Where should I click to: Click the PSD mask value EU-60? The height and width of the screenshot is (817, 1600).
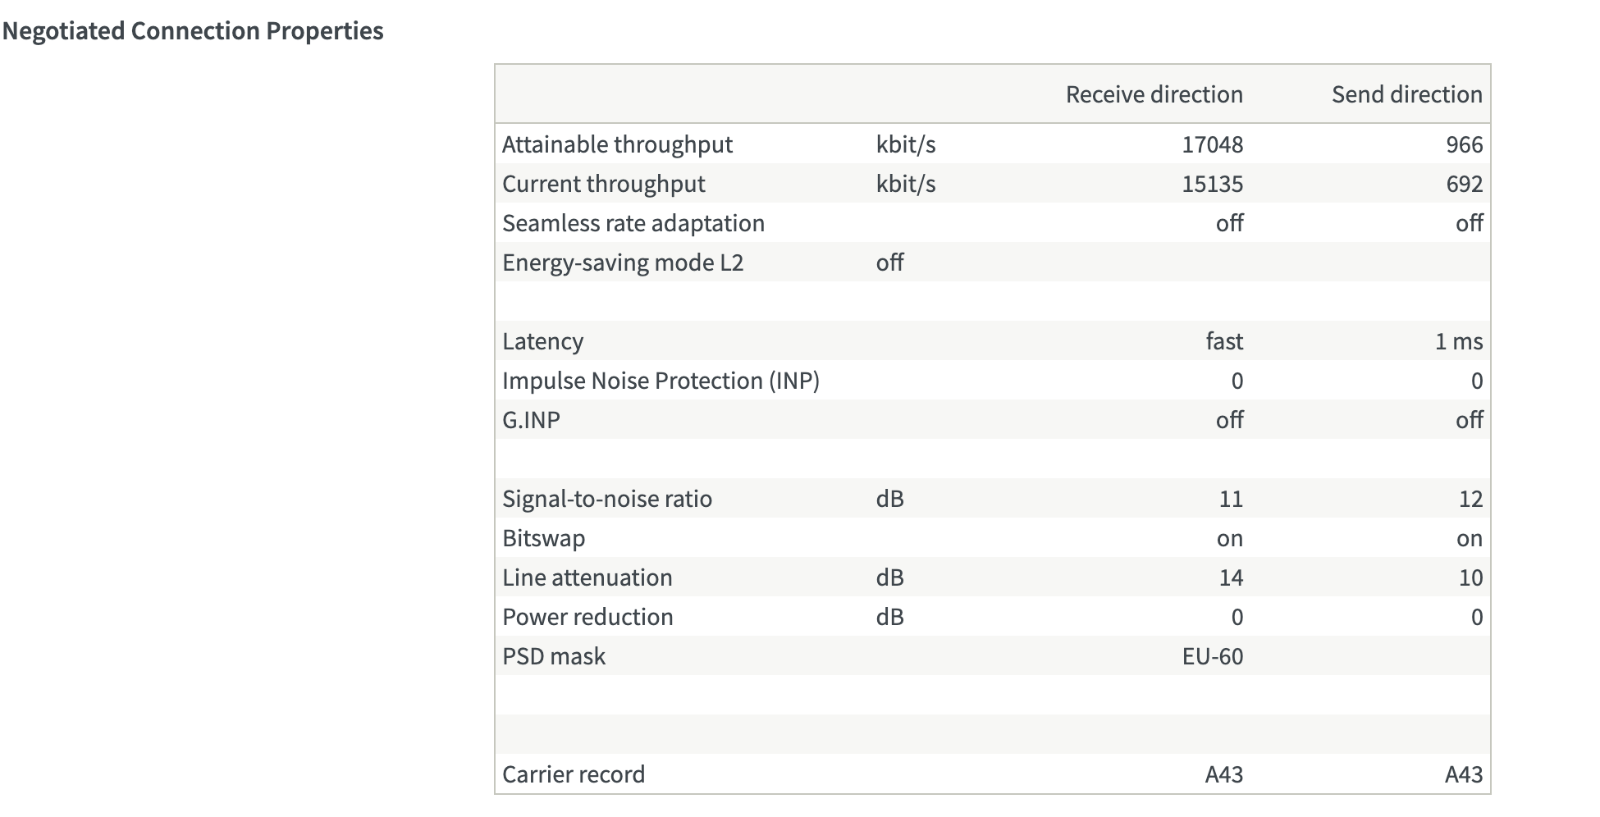[x=1212, y=656]
